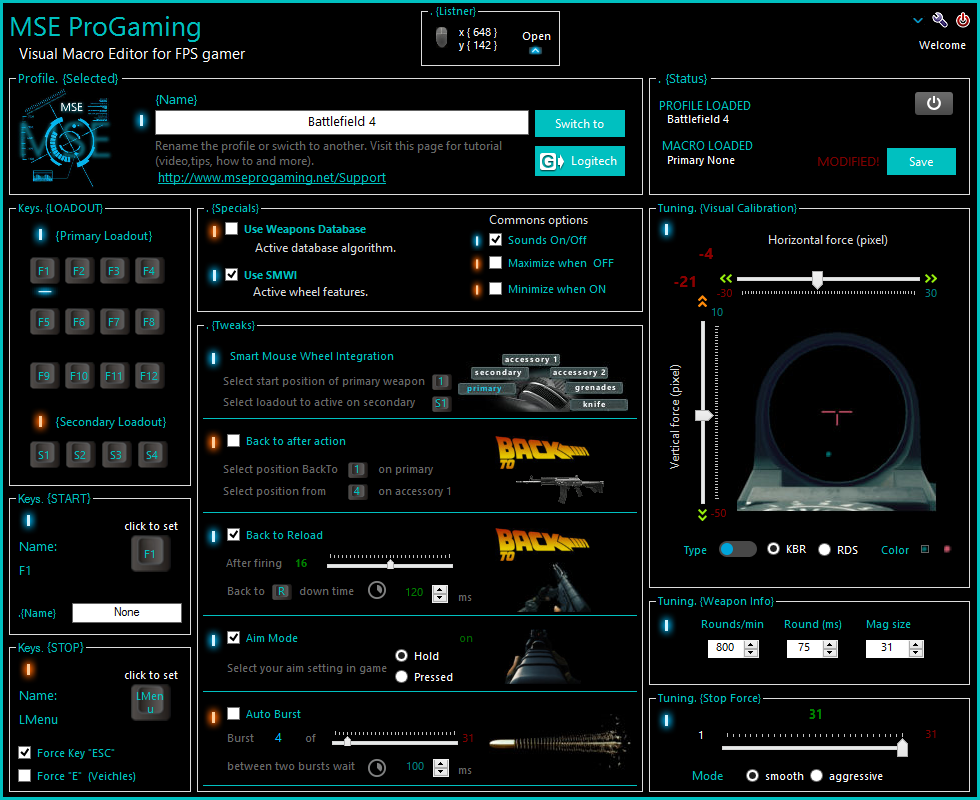Select the F2 loadout key

79,271
